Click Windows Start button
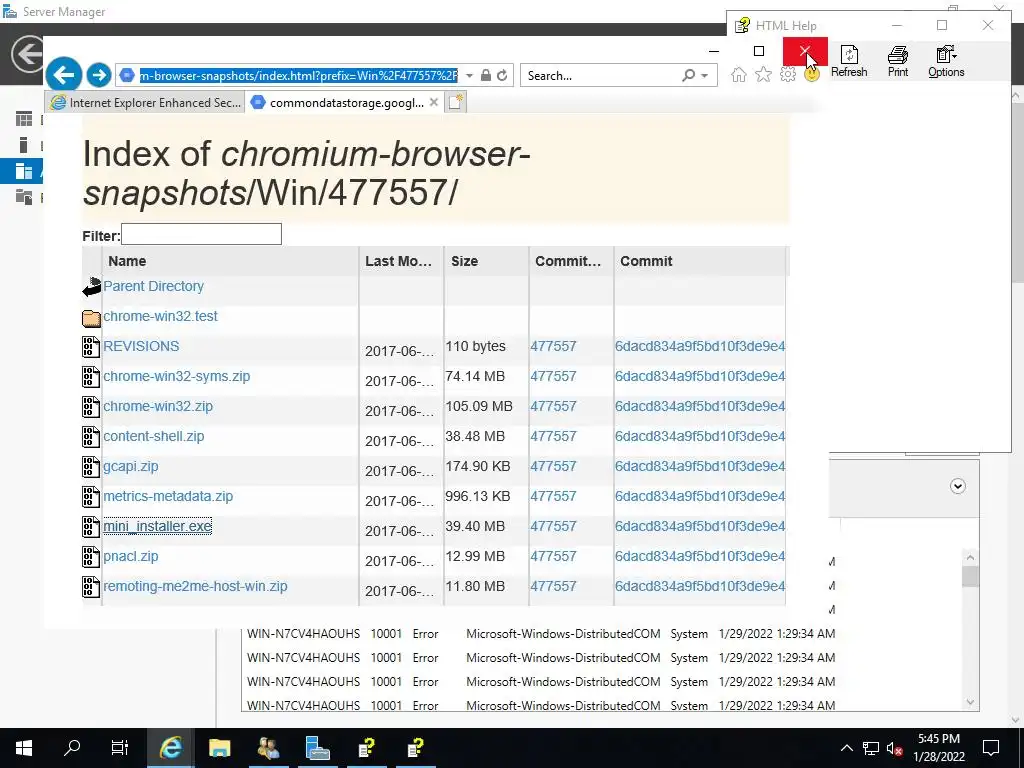The image size is (1024, 768). tap(24, 748)
